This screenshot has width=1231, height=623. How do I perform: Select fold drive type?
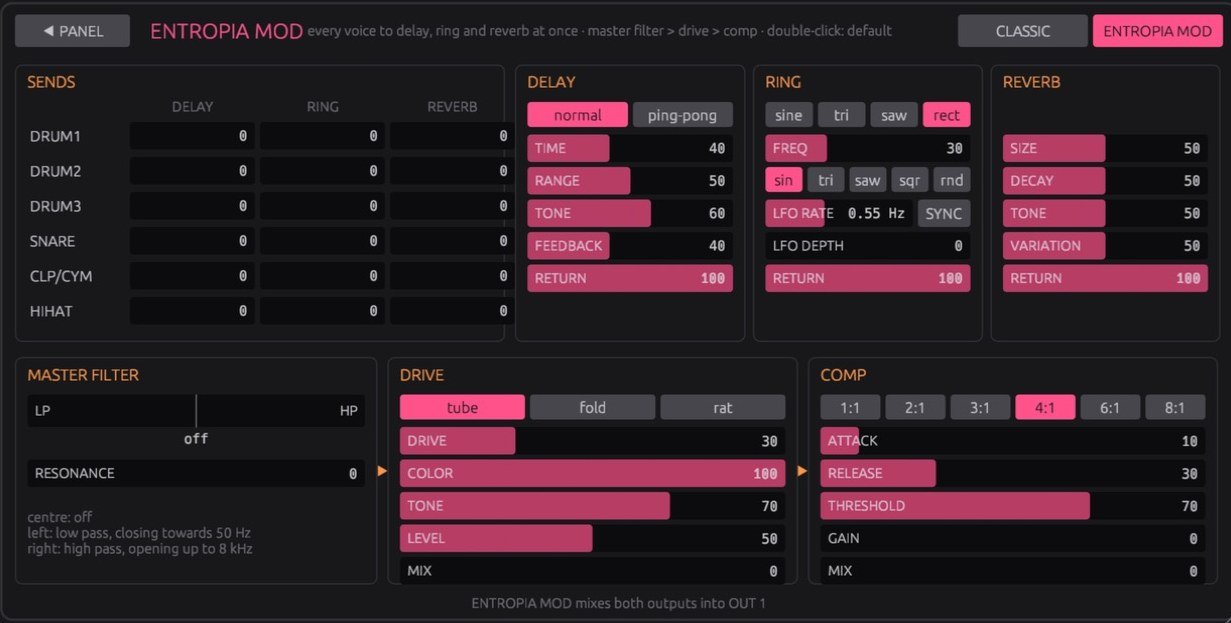[x=592, y=407]
